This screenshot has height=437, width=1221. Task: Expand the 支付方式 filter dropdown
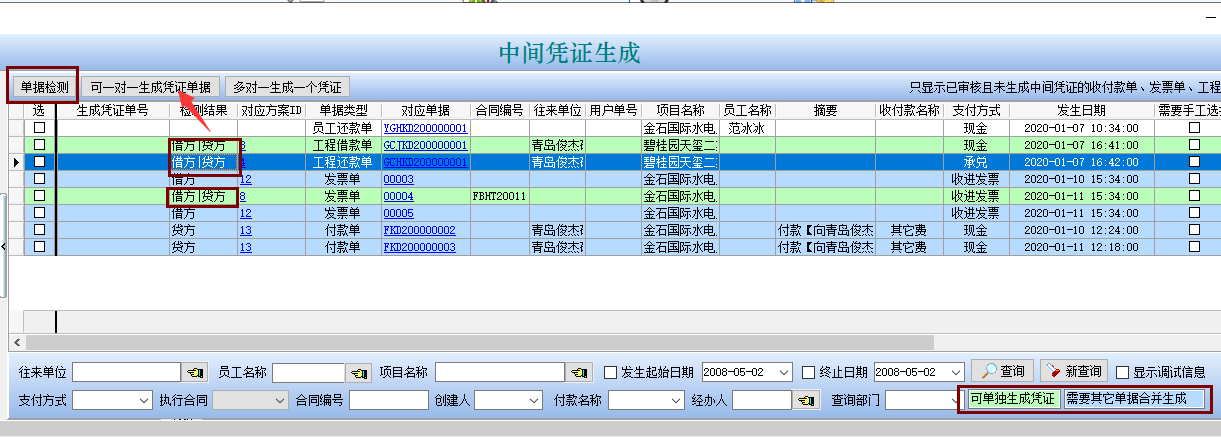tap(145, 400)
